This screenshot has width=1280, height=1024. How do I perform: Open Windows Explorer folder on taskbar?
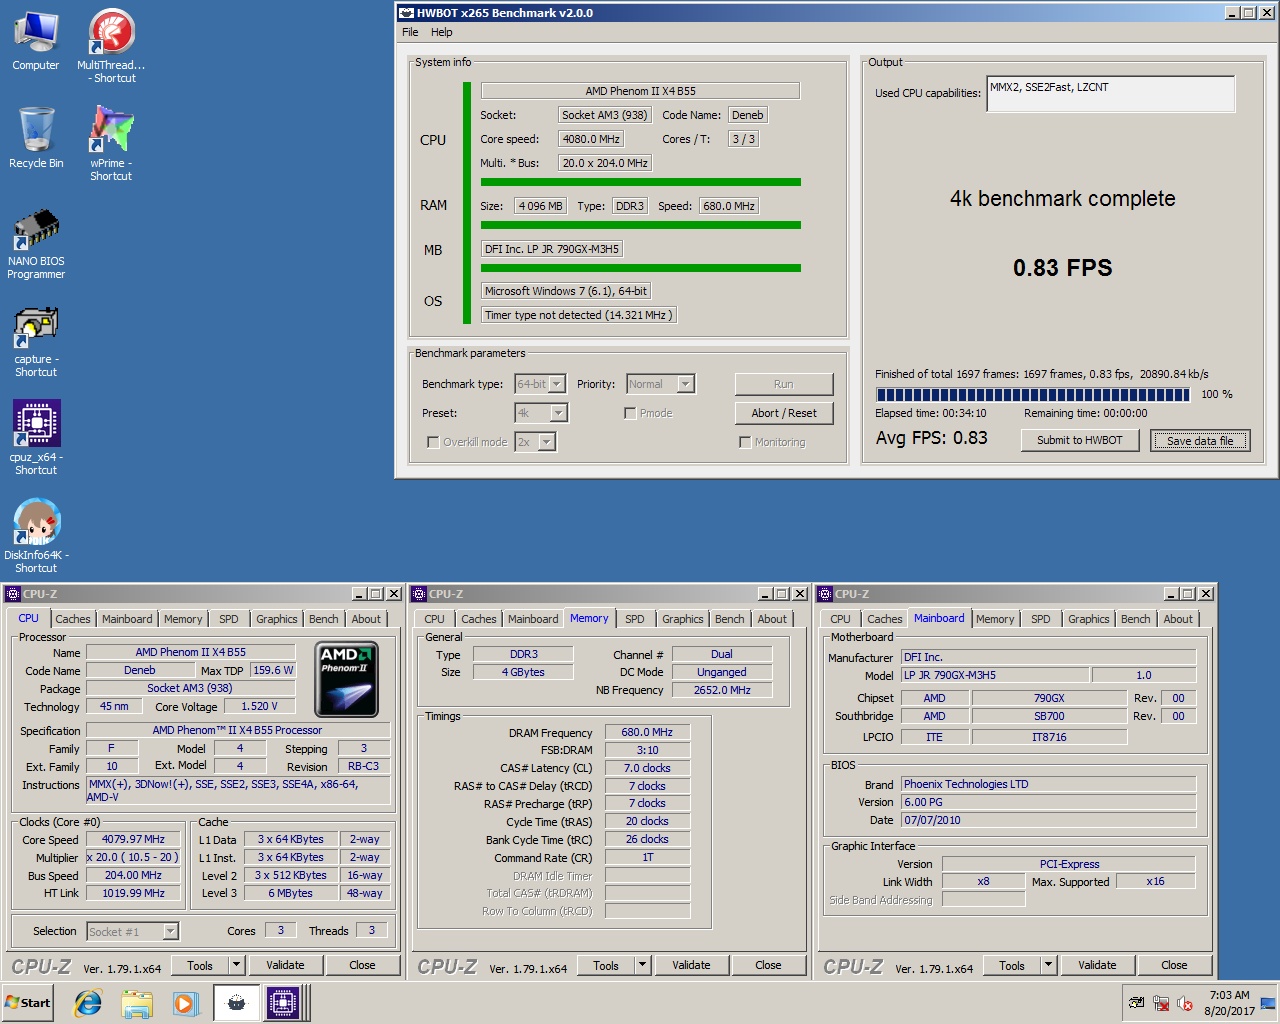[x=137, y=1003]
